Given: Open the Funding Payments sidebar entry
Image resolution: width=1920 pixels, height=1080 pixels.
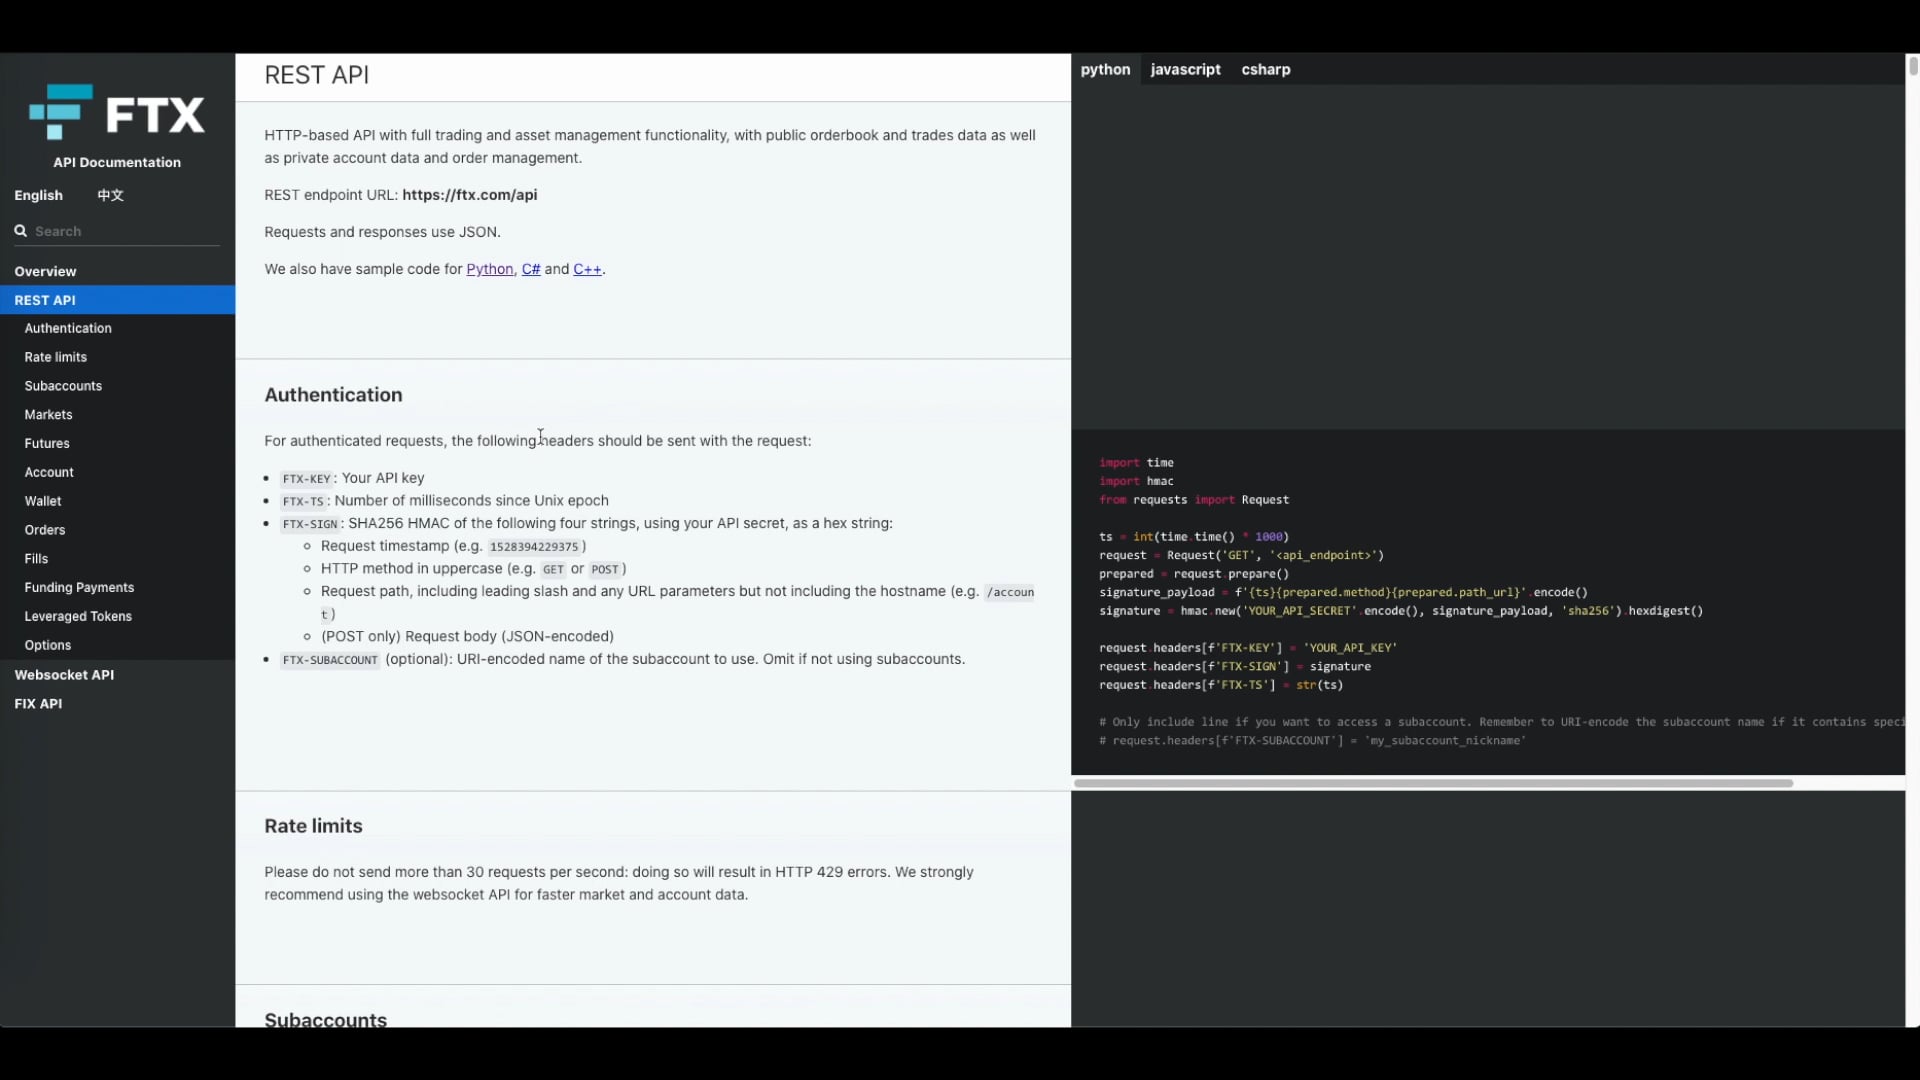Looking at the screenshot, I should [x=79, y=588].
